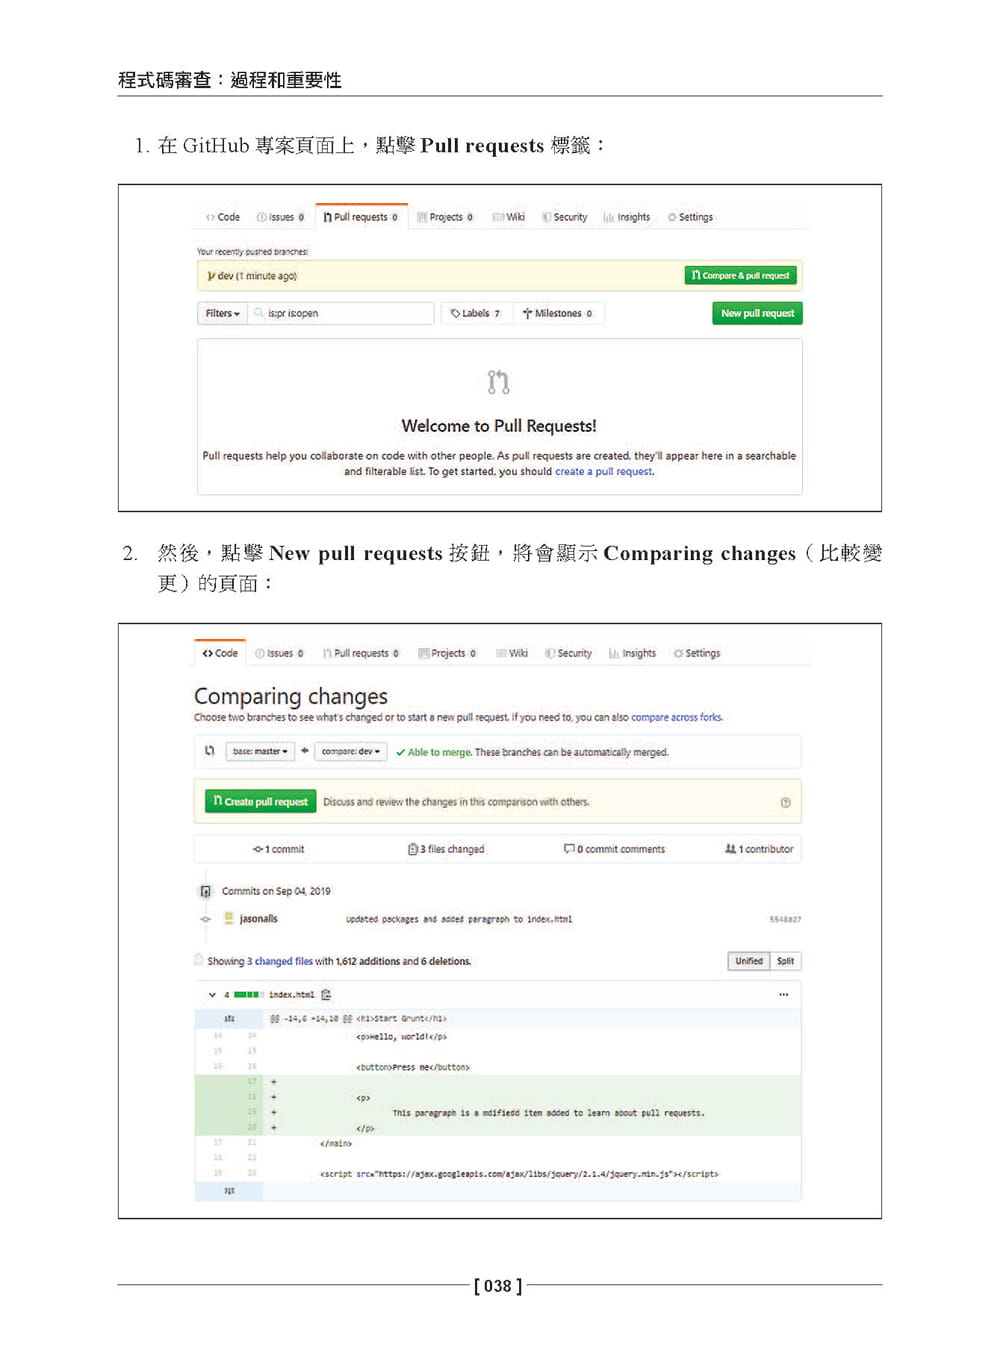Open Security tab in first GitHub screenshot
Viewport: 1000px width, 1353px height.
click(565, 217)
